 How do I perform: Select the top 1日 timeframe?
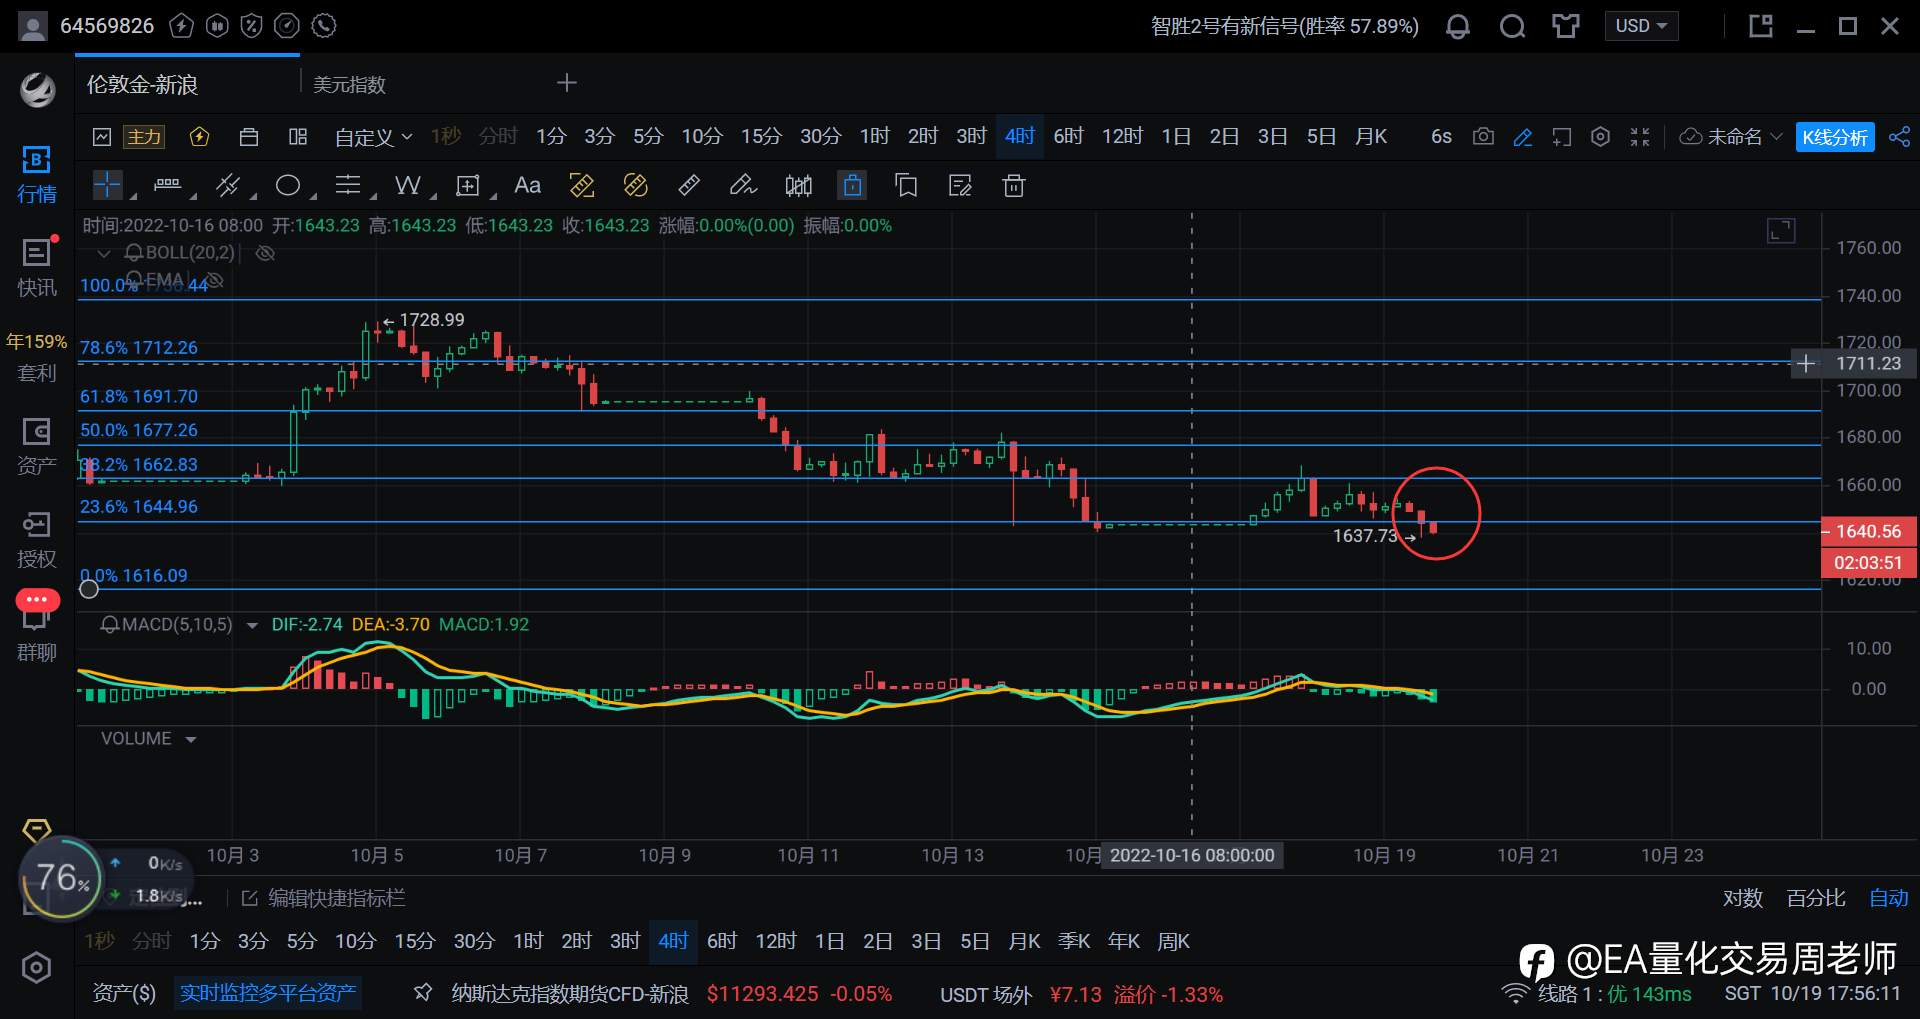click(1176, 136)
